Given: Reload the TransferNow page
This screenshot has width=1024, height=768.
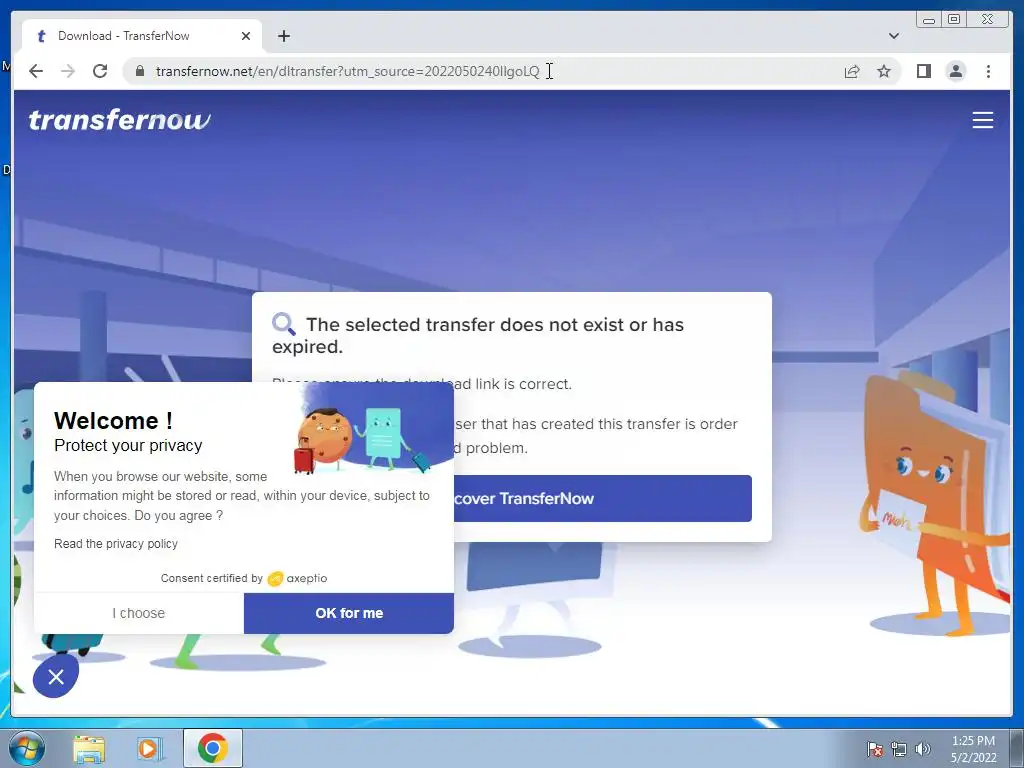Looking at the screenshot, I should (x=99, y=71).
